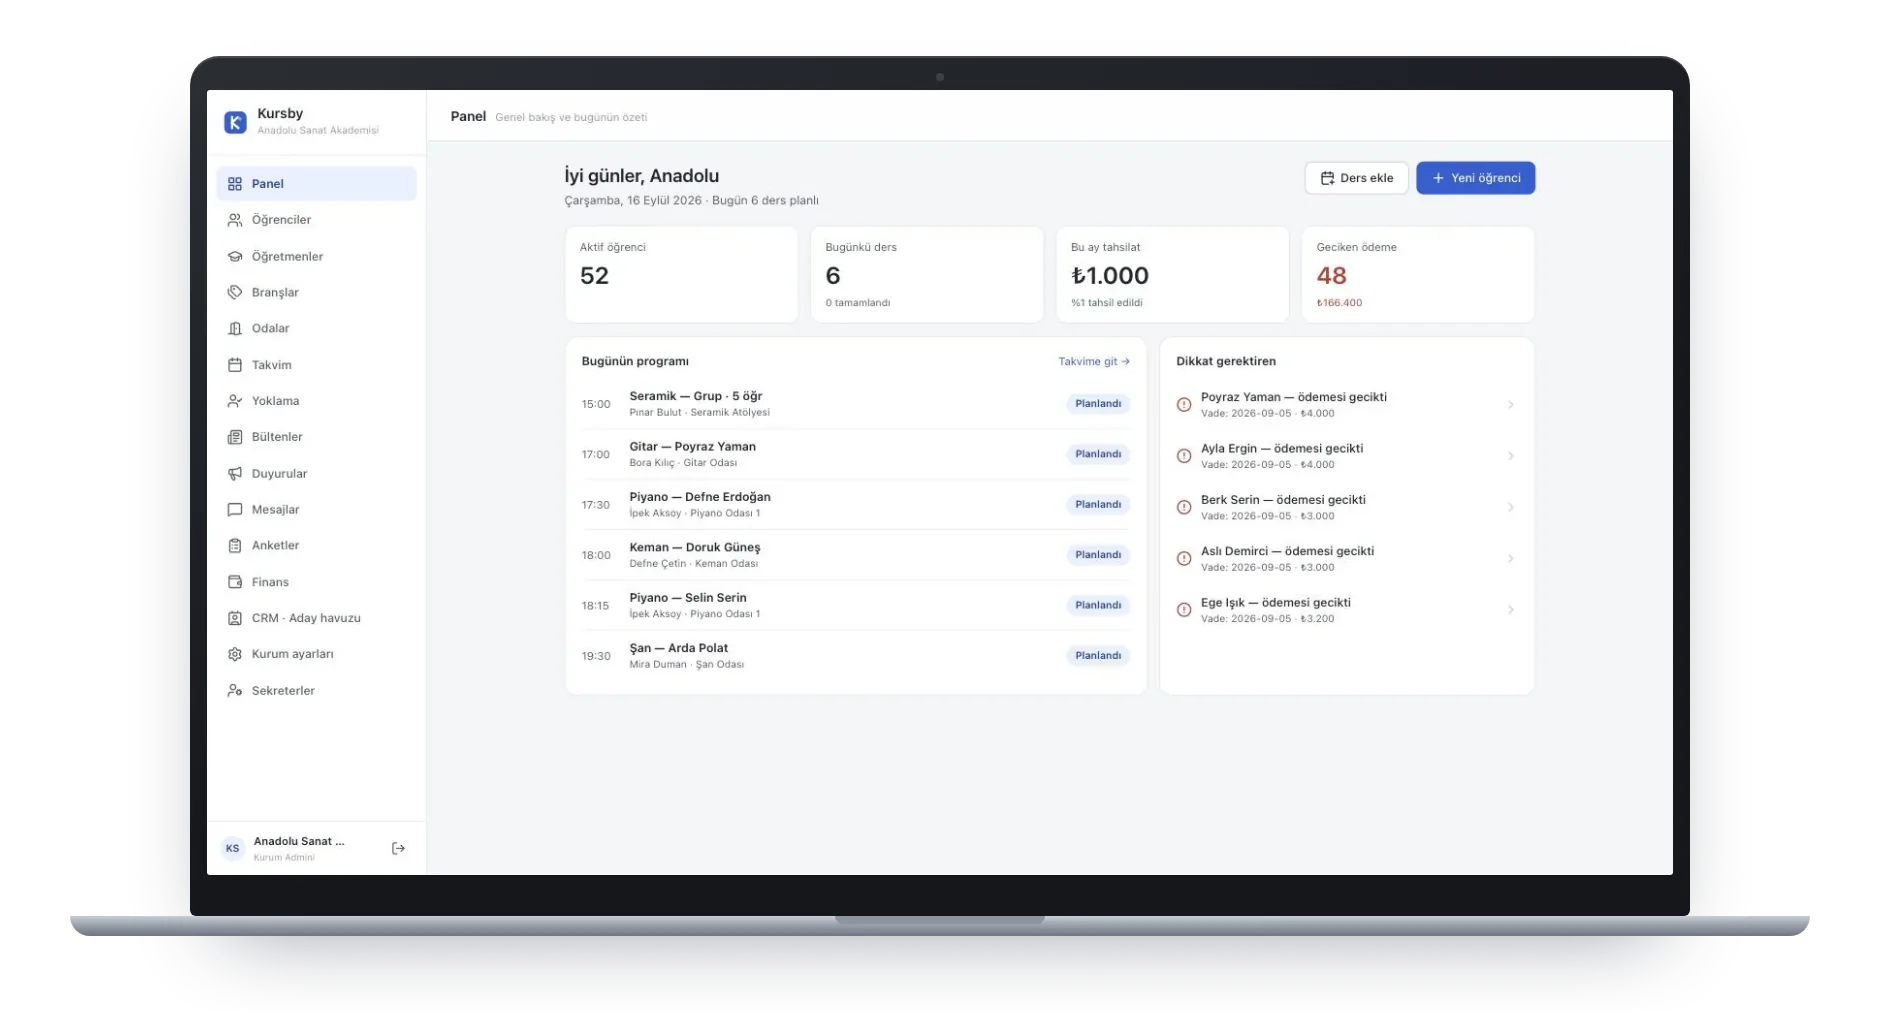
Task: Select the Yoklama attendance icon
Action: [x=235, y=401]
